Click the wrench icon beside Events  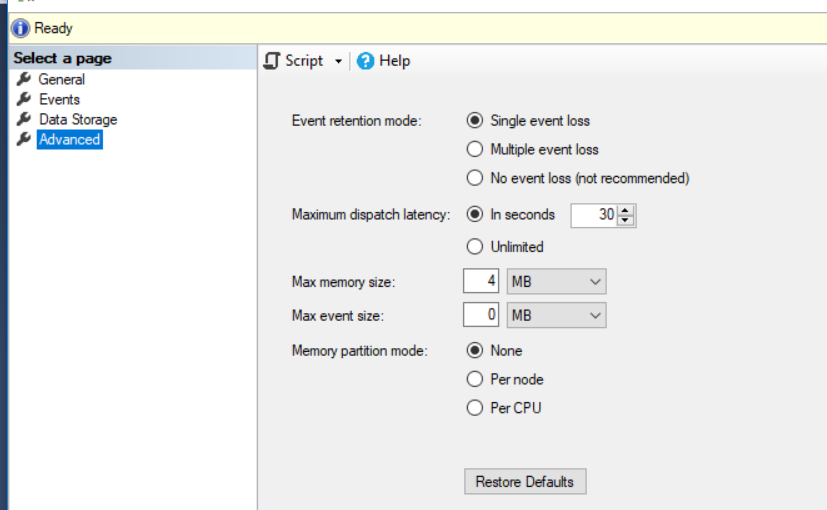coord(24,99)
